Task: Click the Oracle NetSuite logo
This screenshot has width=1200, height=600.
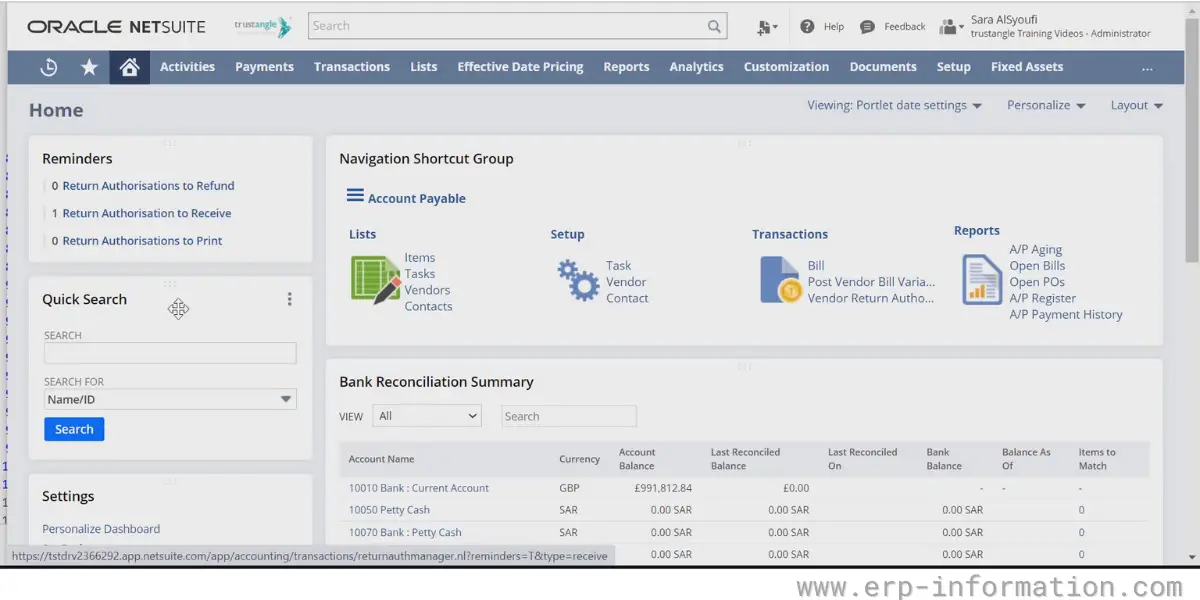Action: click(x=117, y=27)
